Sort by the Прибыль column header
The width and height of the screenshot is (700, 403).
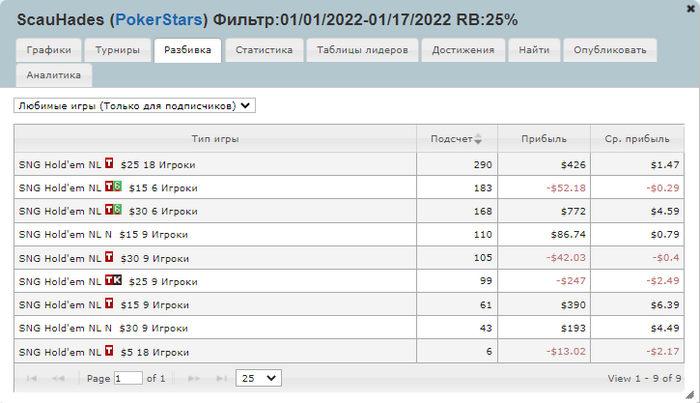(x=544, y=139)
